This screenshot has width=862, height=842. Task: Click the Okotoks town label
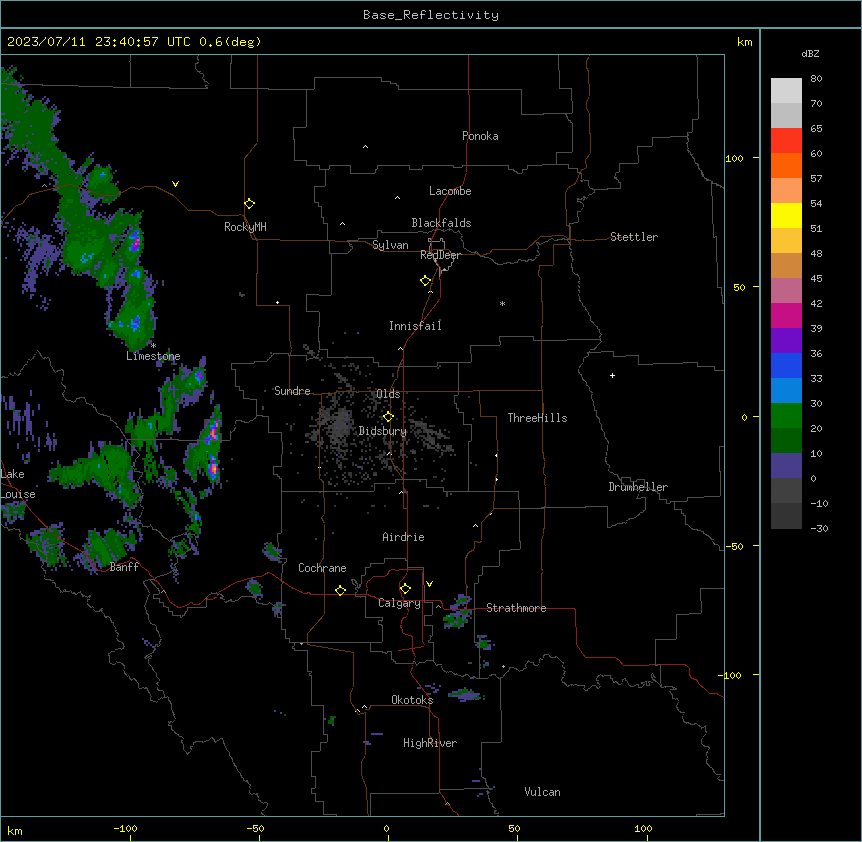[x=412, y=700]
